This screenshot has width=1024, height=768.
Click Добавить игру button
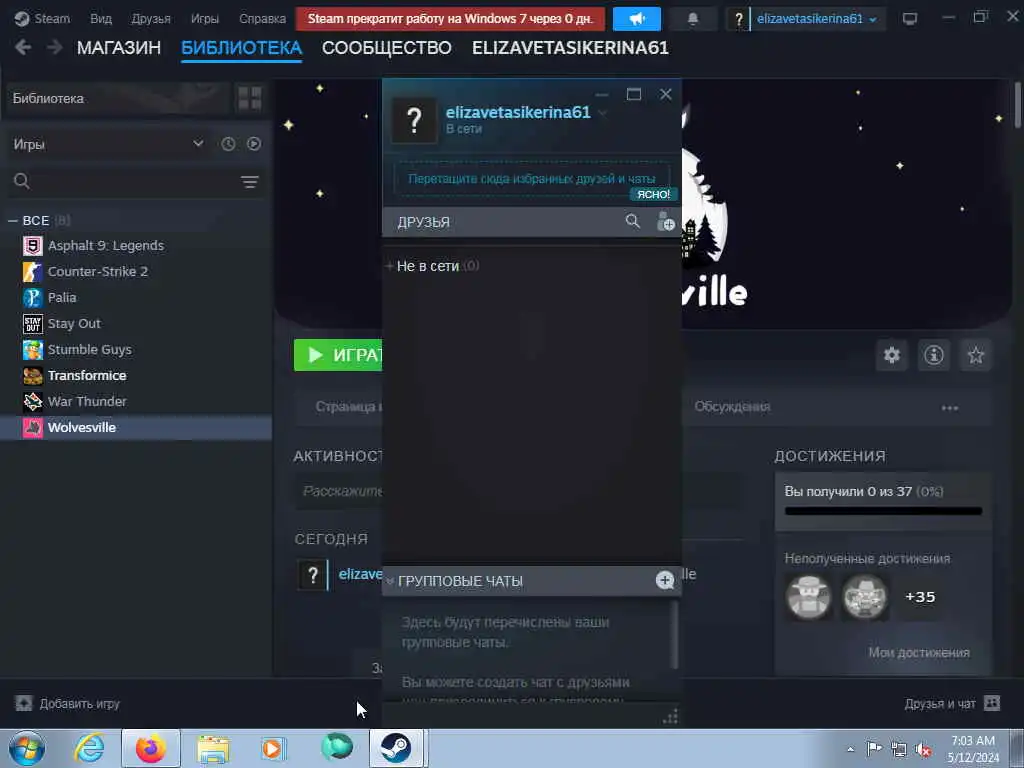(67, 703)
